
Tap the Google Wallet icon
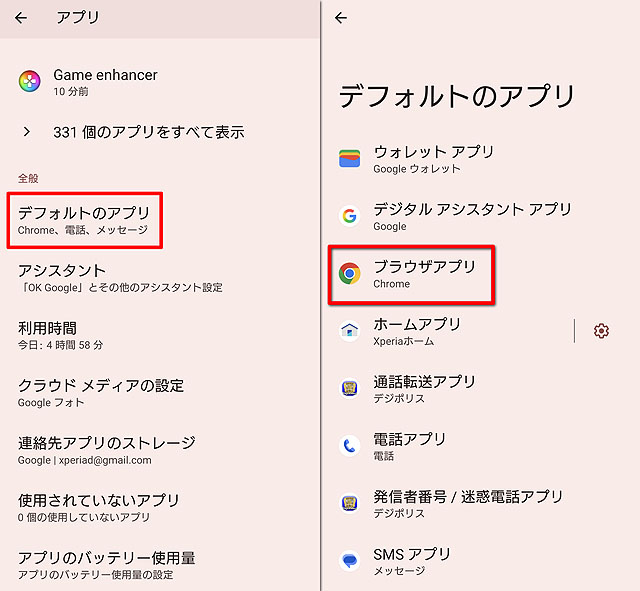[349, 159]
